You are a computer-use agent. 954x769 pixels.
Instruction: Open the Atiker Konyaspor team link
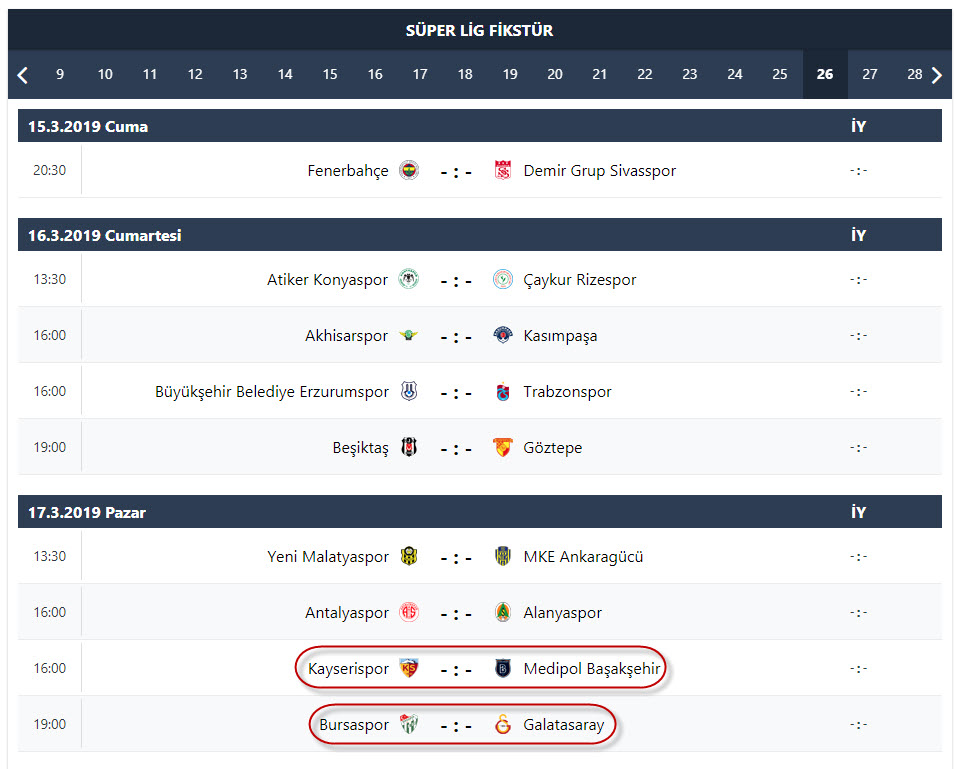click(327, 280)
